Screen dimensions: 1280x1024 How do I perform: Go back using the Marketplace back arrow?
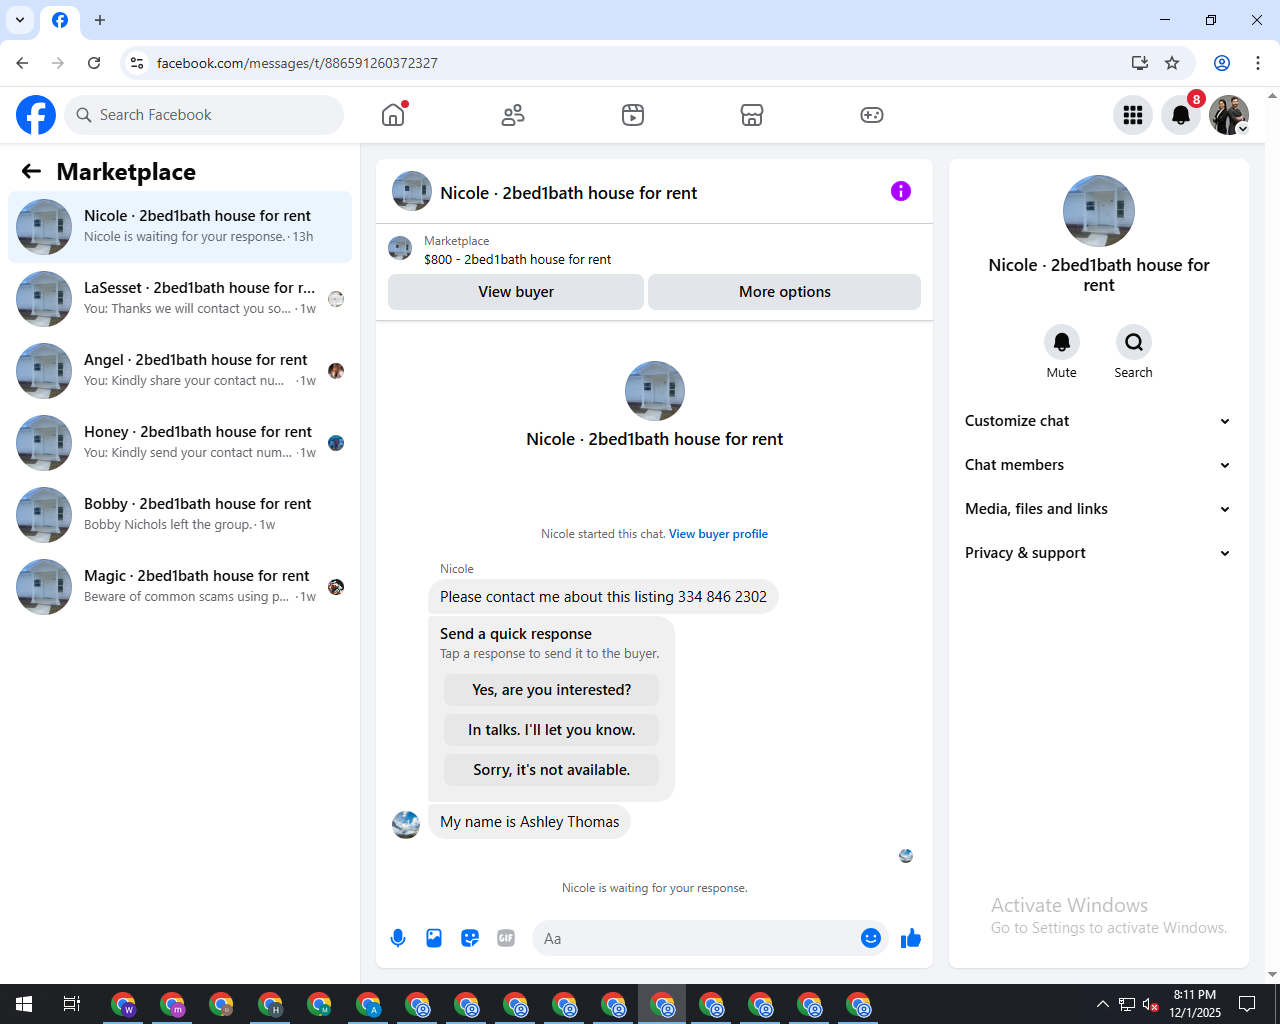point(31,172)
